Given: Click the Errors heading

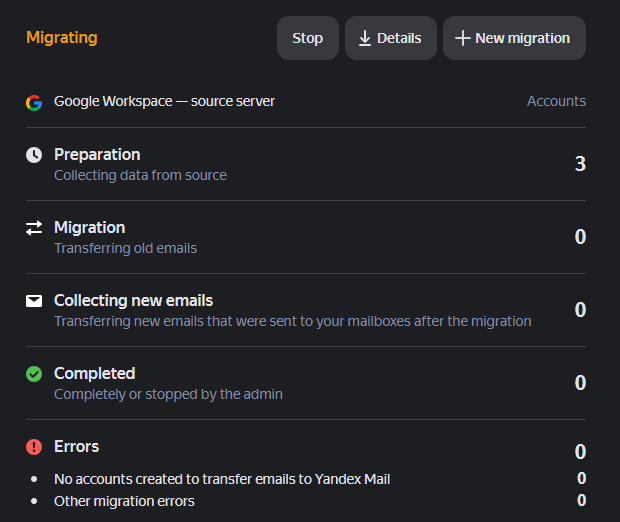Looking at the screenshot, I should tap(76, 446).
